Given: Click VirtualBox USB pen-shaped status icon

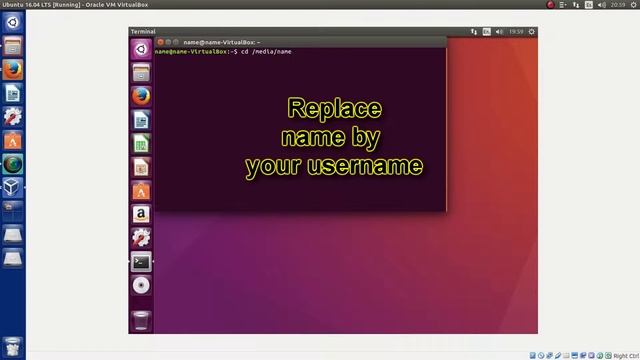Looking at the screenshot, I should click(558, 356).
